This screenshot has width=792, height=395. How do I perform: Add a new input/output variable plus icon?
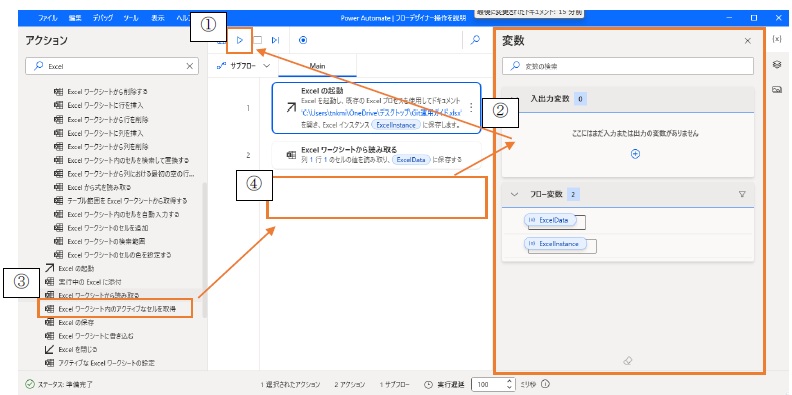click(x=635, y=154)
